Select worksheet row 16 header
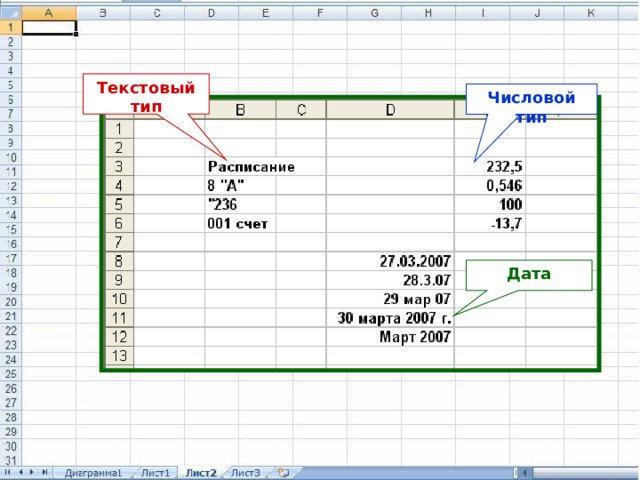The height and width of the screenshot is (480, 640). pos(11,244)
